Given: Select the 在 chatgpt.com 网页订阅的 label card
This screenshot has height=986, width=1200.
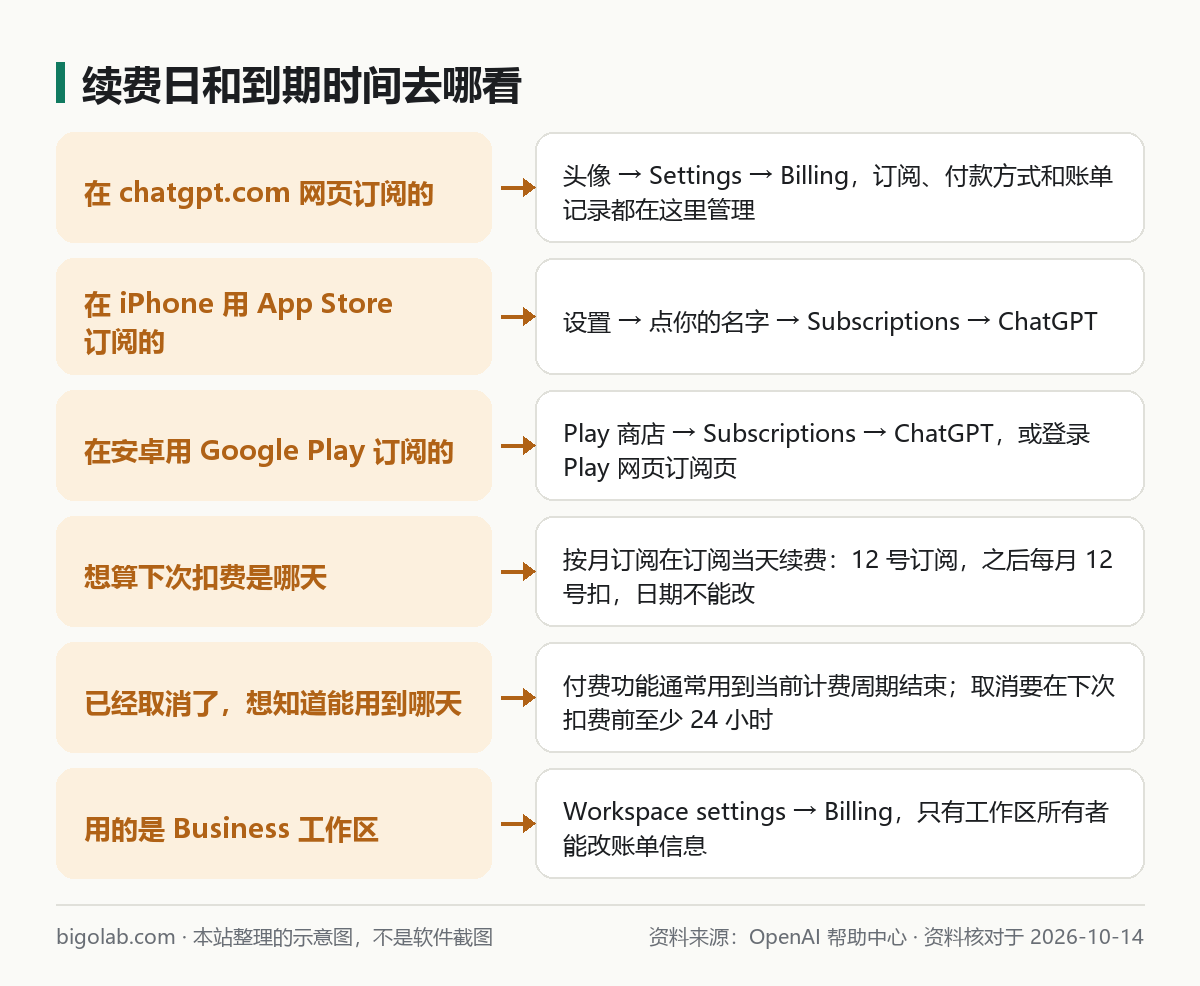Looking at the screenshot, I should point(274,187).
